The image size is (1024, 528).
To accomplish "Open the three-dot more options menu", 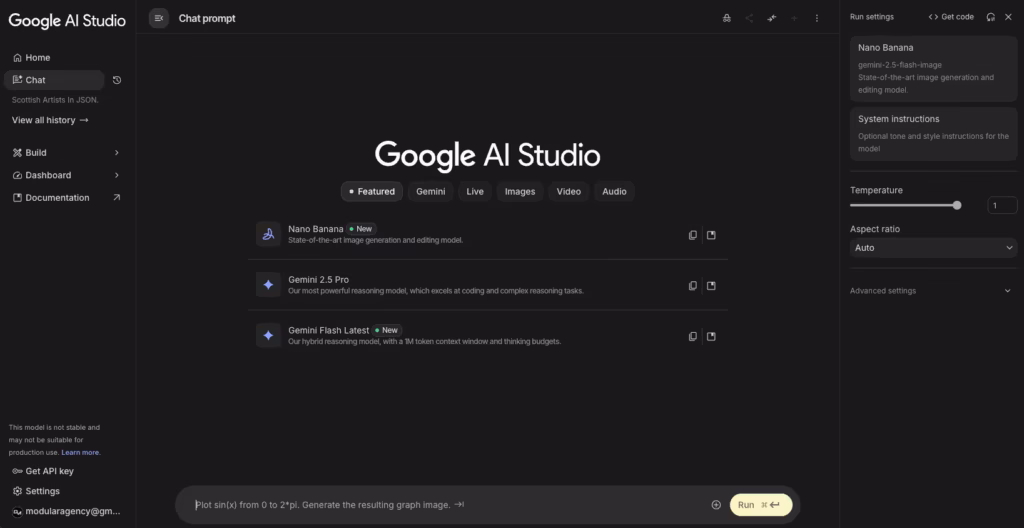I will [x=817, y=18].
